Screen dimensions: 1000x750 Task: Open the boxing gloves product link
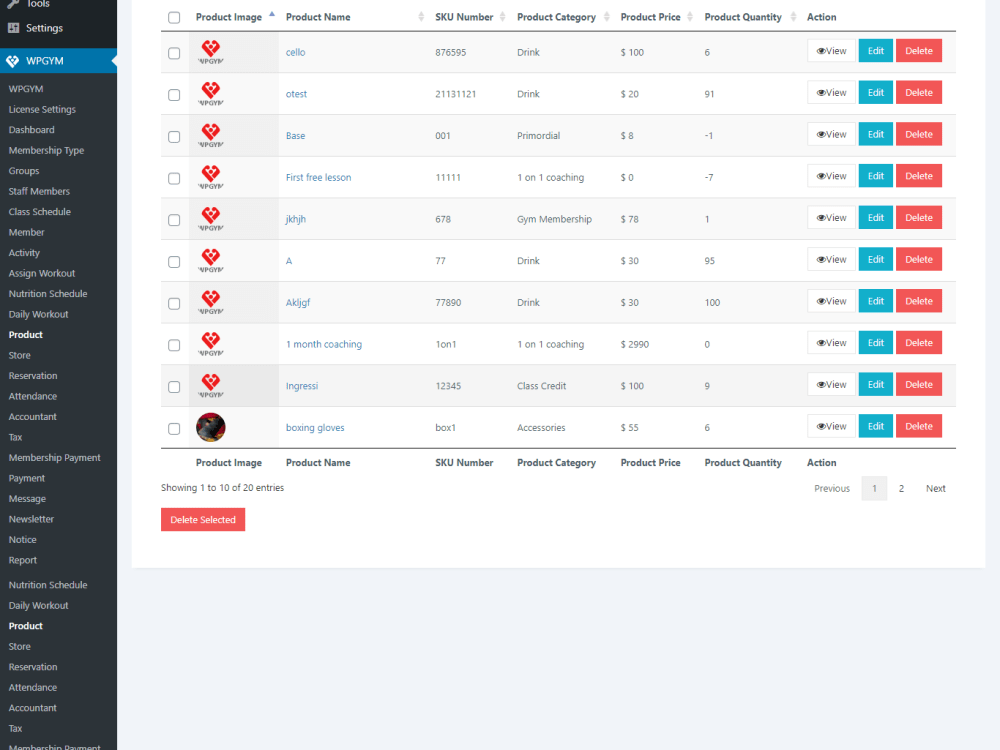315,428
